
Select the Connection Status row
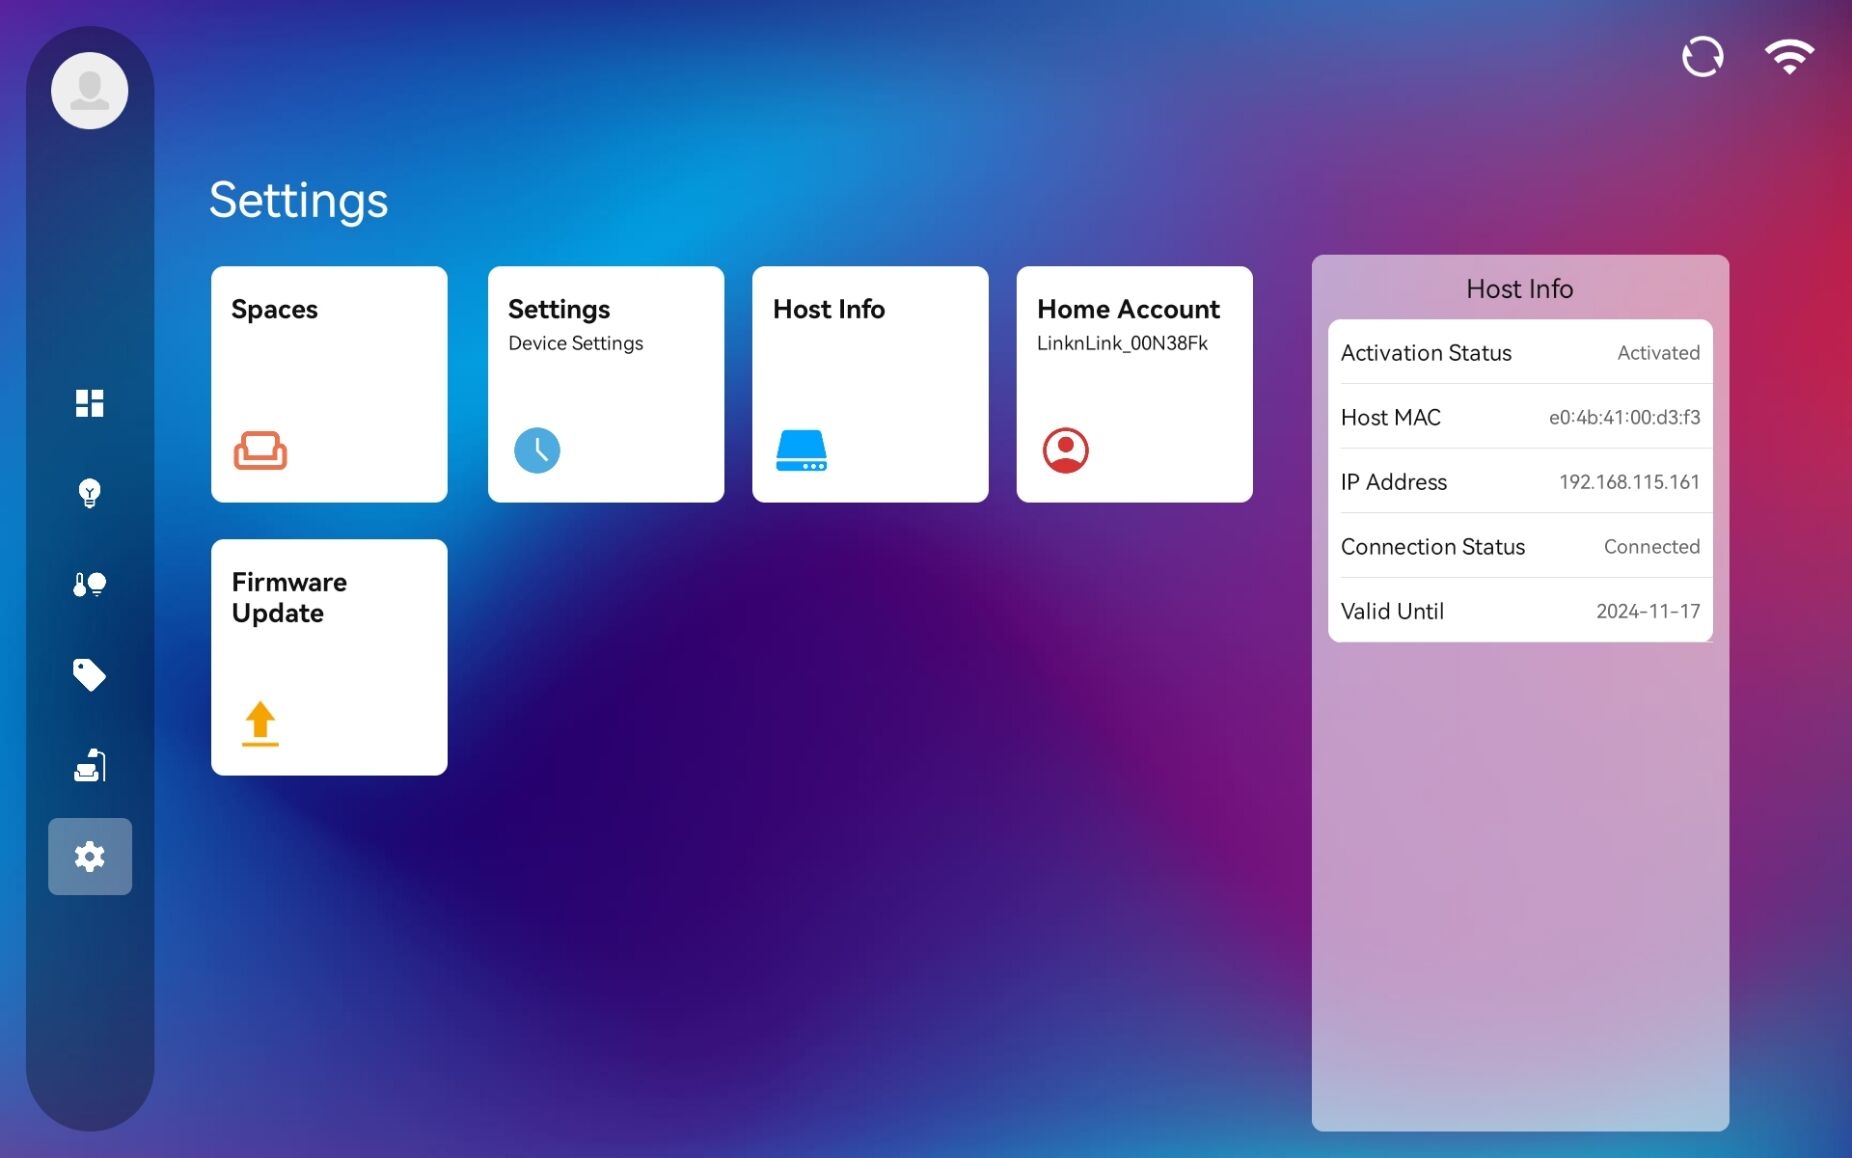click(1519, 547)
